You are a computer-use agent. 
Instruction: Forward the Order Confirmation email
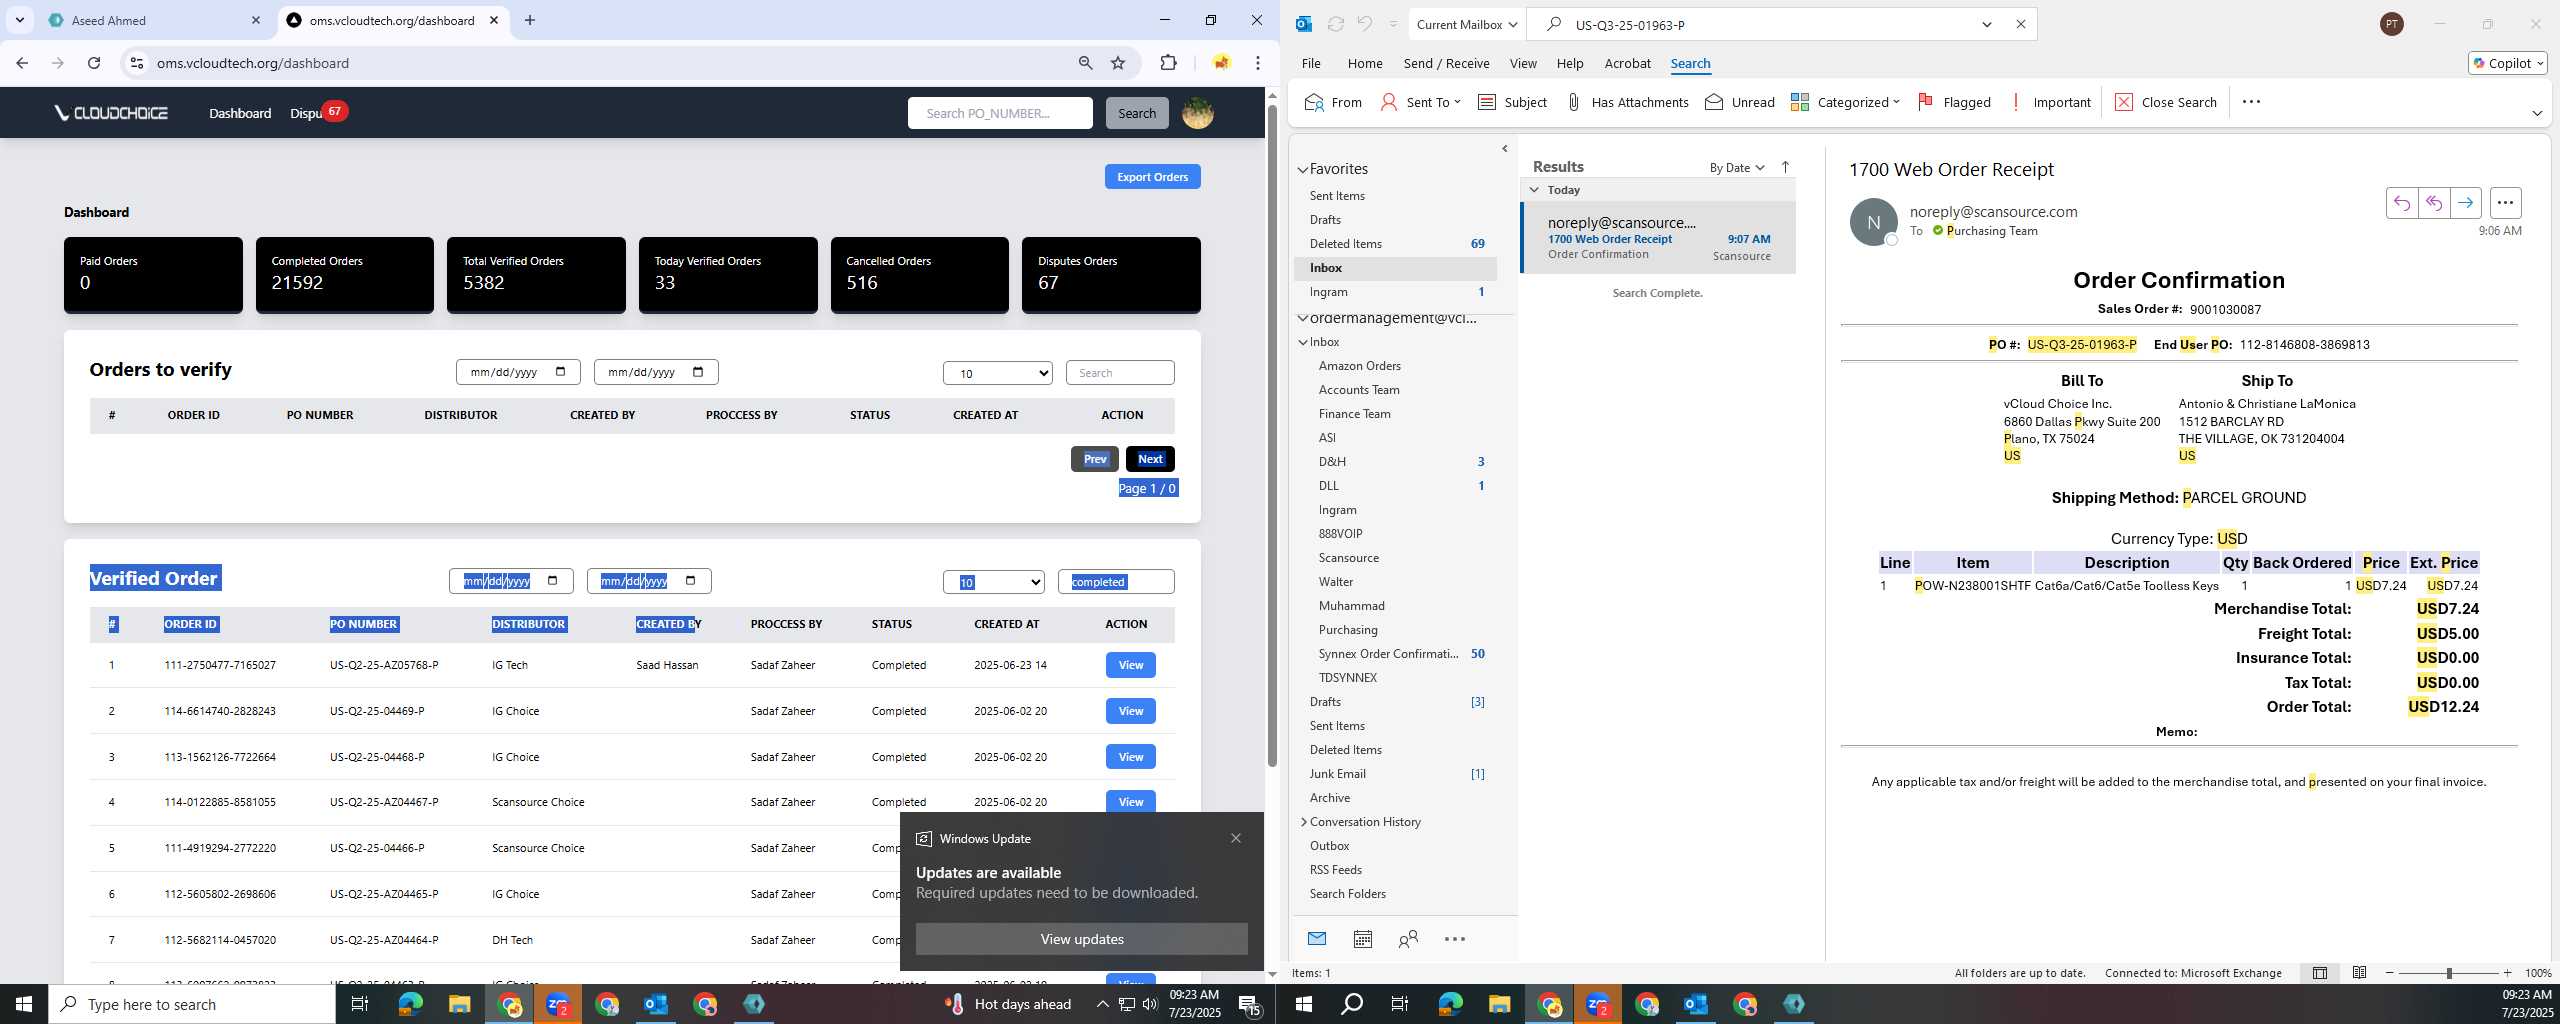(2465, 203)
